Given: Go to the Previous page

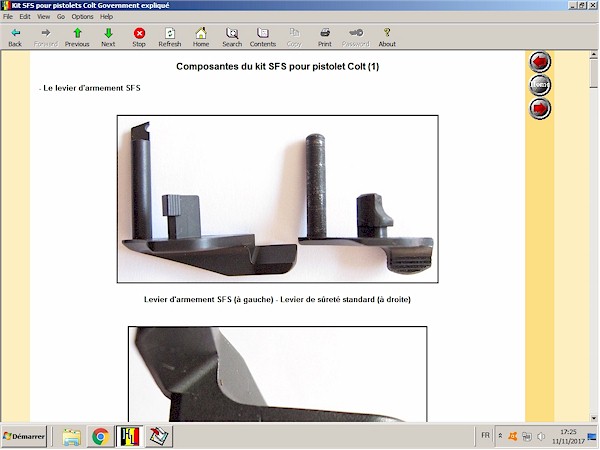Looking at the screenshot, I should [77, 37].
